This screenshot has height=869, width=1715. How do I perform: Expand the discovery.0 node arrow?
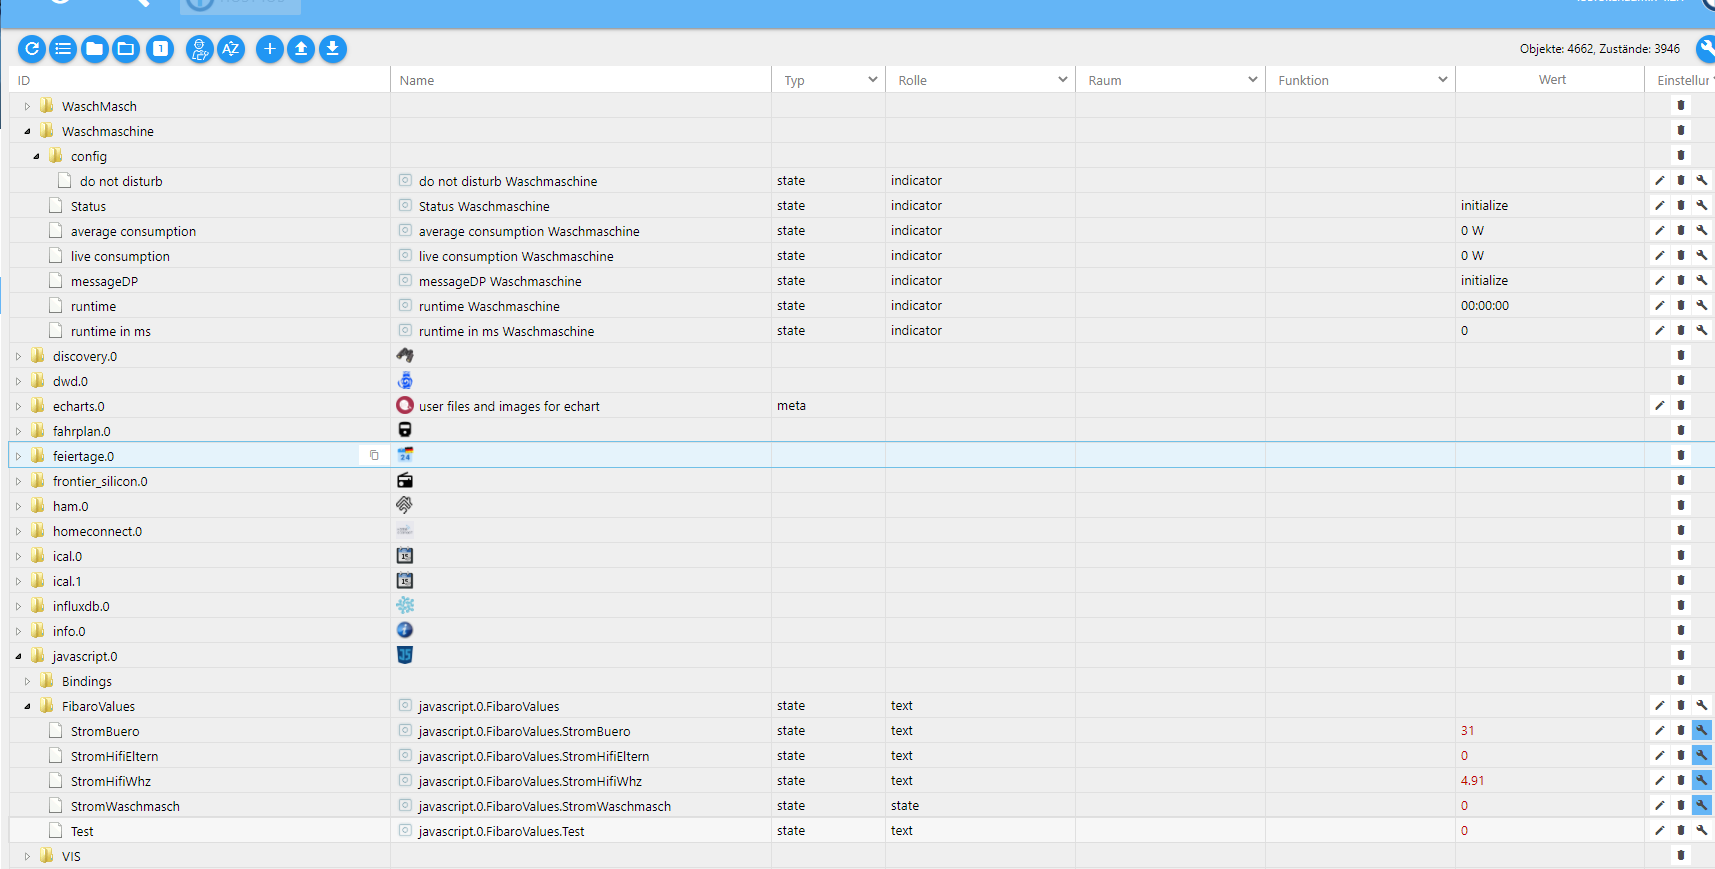tap(18, 356)
